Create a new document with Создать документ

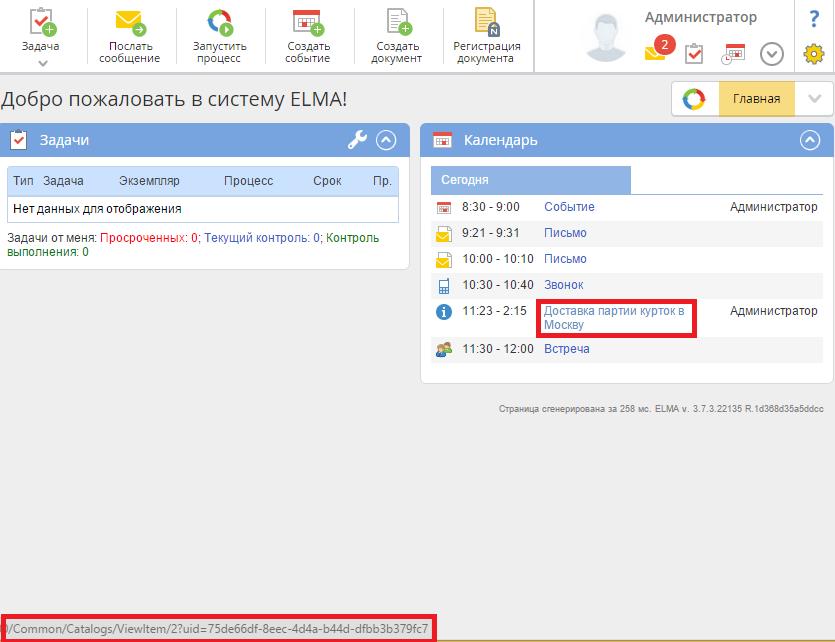pos(398,22)
